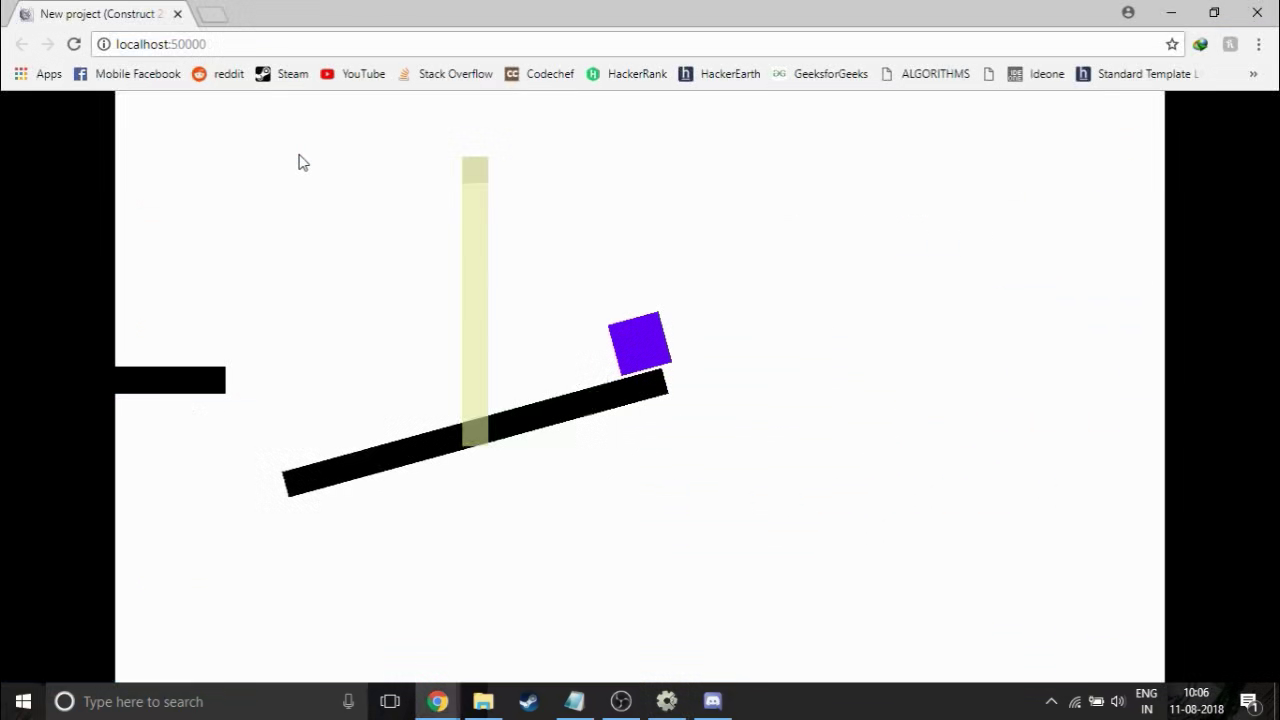The height and width of the screenshot is (720, 1280).
Task: Close the New project tab
Action: click(177, 14)
